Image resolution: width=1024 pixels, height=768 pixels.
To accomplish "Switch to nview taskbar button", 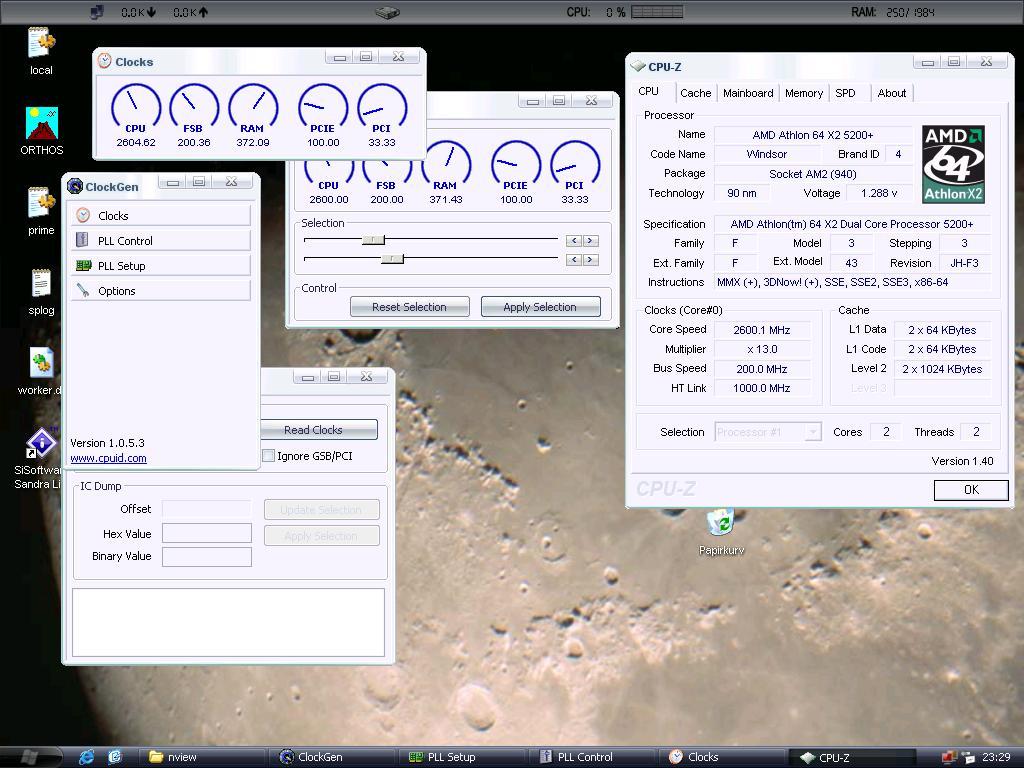I will [x=202, y=757].
